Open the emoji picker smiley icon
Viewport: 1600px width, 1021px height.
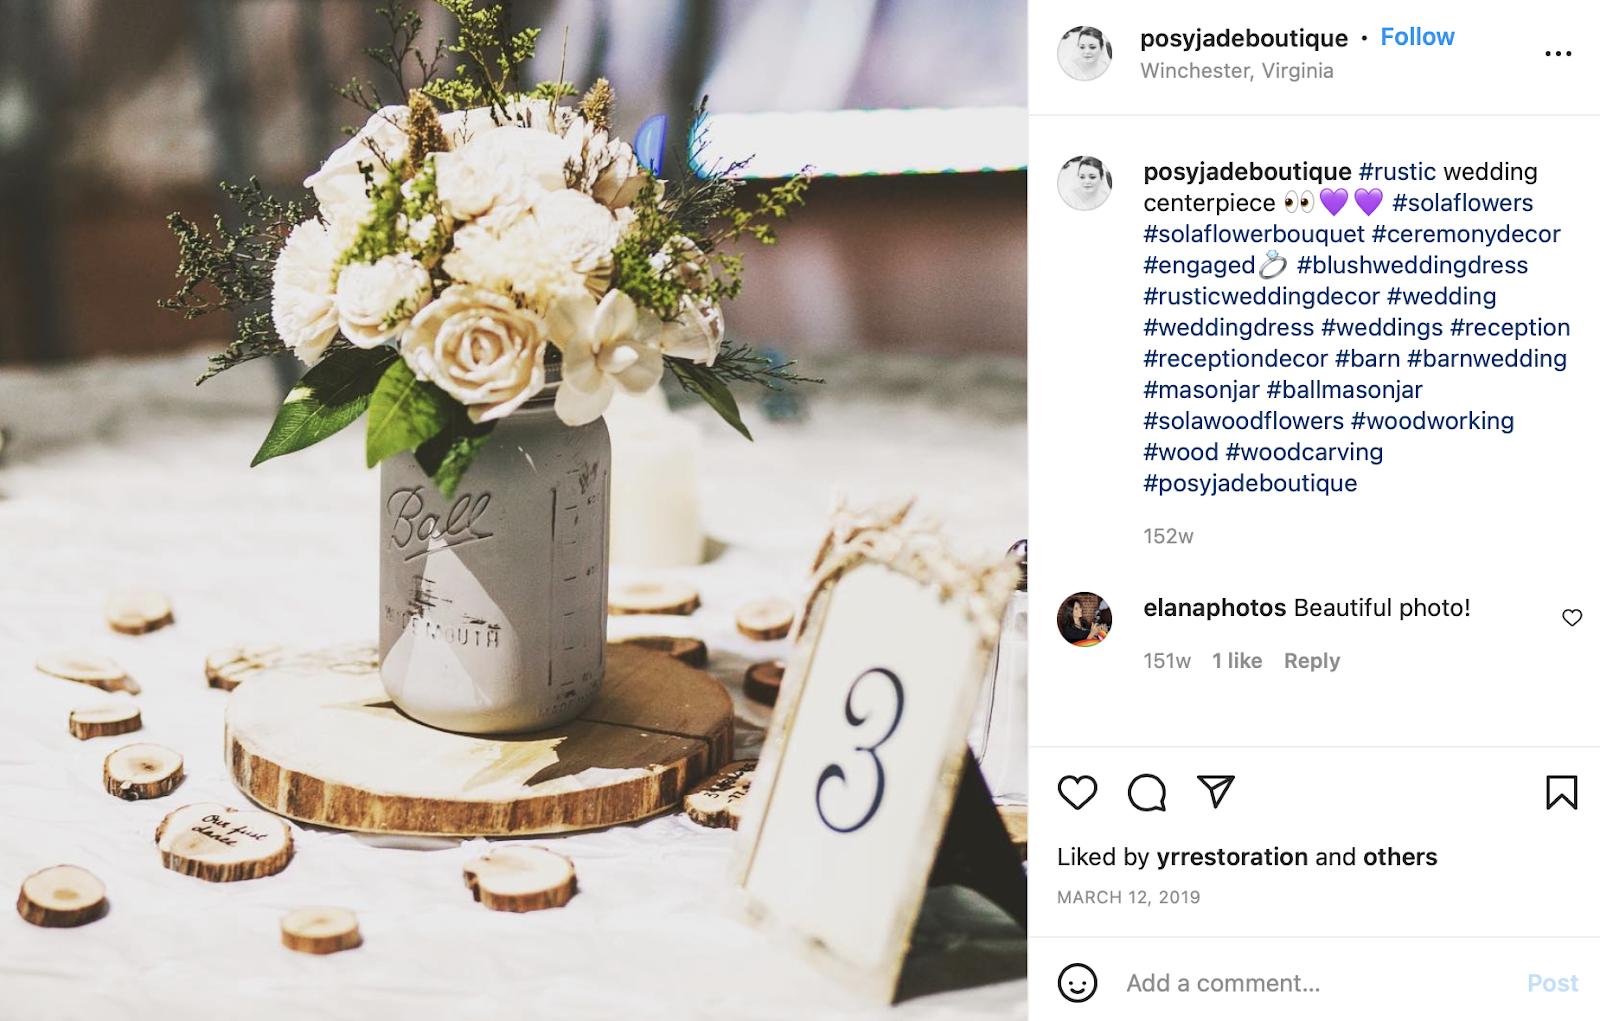pyautogui.click(x=1077, y=983)
